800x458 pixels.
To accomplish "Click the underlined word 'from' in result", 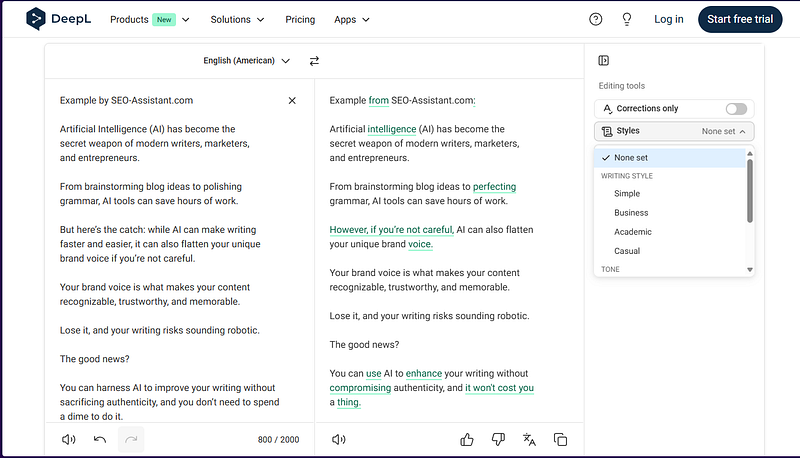I will click(379, 100).
